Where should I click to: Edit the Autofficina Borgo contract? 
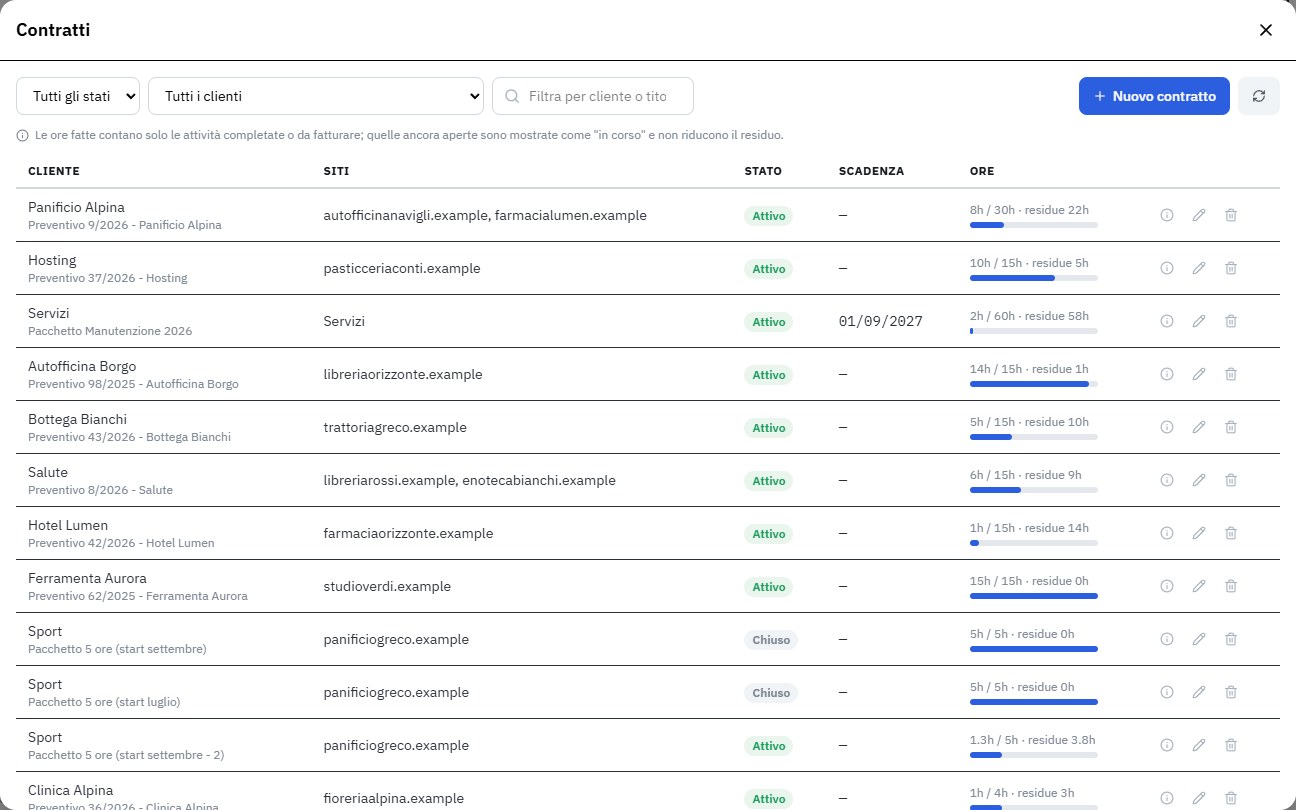1199,374
